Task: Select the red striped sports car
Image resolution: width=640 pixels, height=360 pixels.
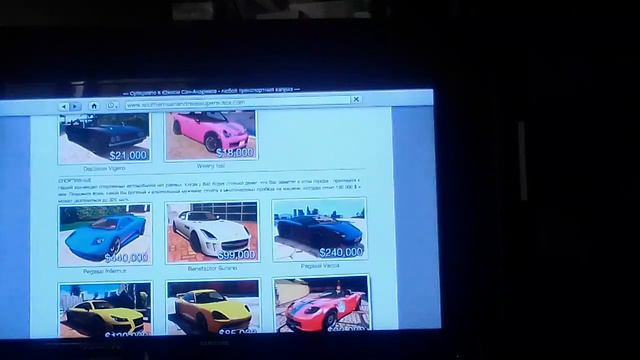Action: click(x=322, y=303)
